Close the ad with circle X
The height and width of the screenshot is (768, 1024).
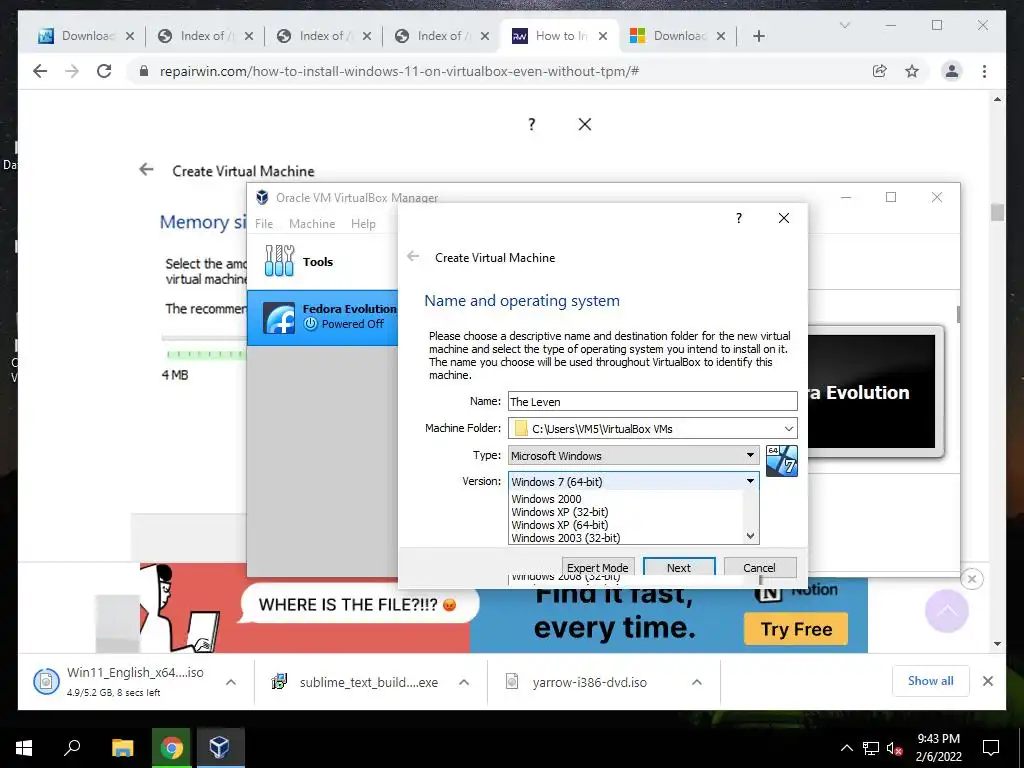[x=972, y=579]
